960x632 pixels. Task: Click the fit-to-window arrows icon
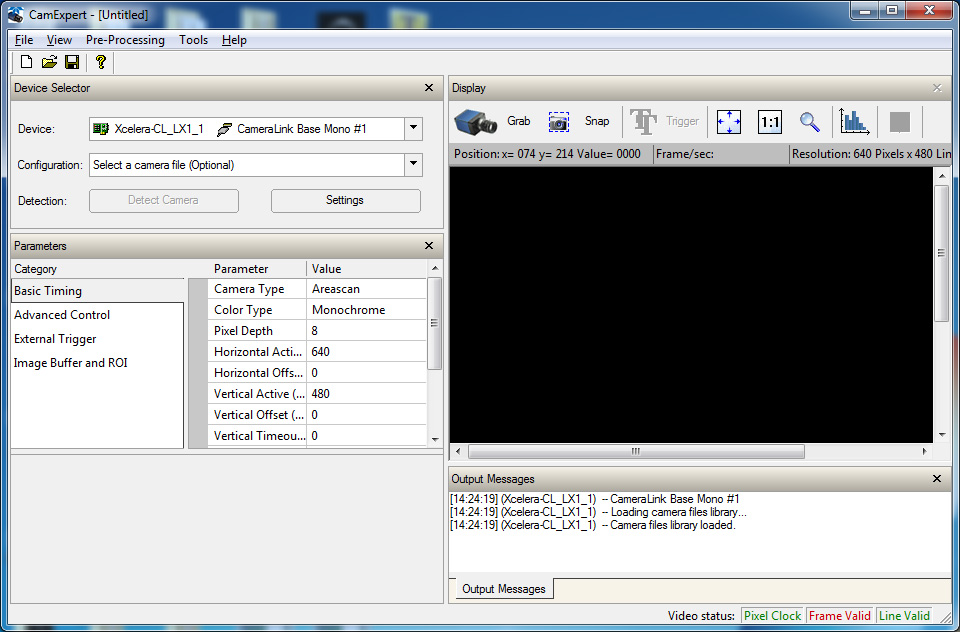[729, 122]
